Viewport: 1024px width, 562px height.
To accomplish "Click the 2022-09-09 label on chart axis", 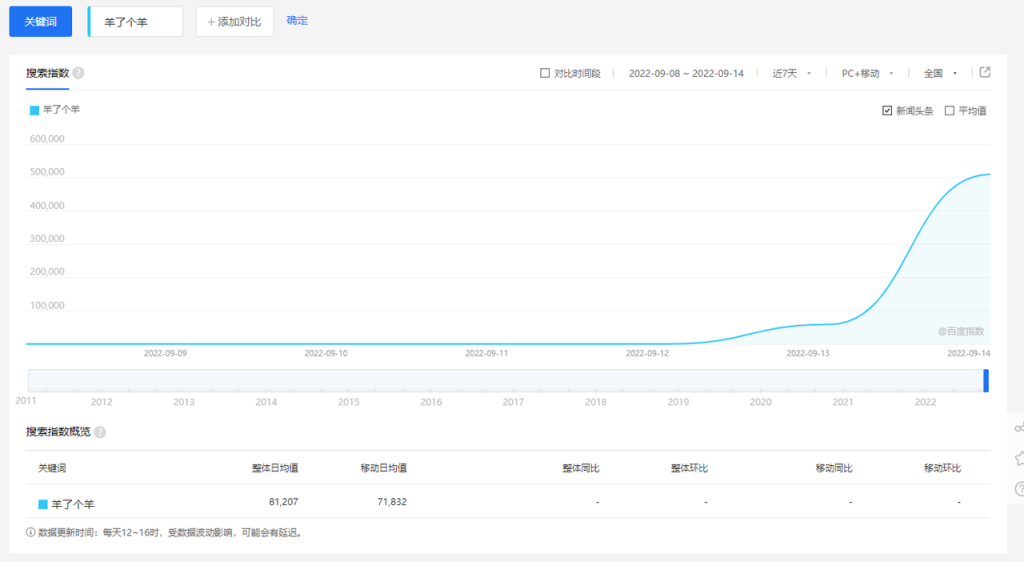I will point(165,353).
